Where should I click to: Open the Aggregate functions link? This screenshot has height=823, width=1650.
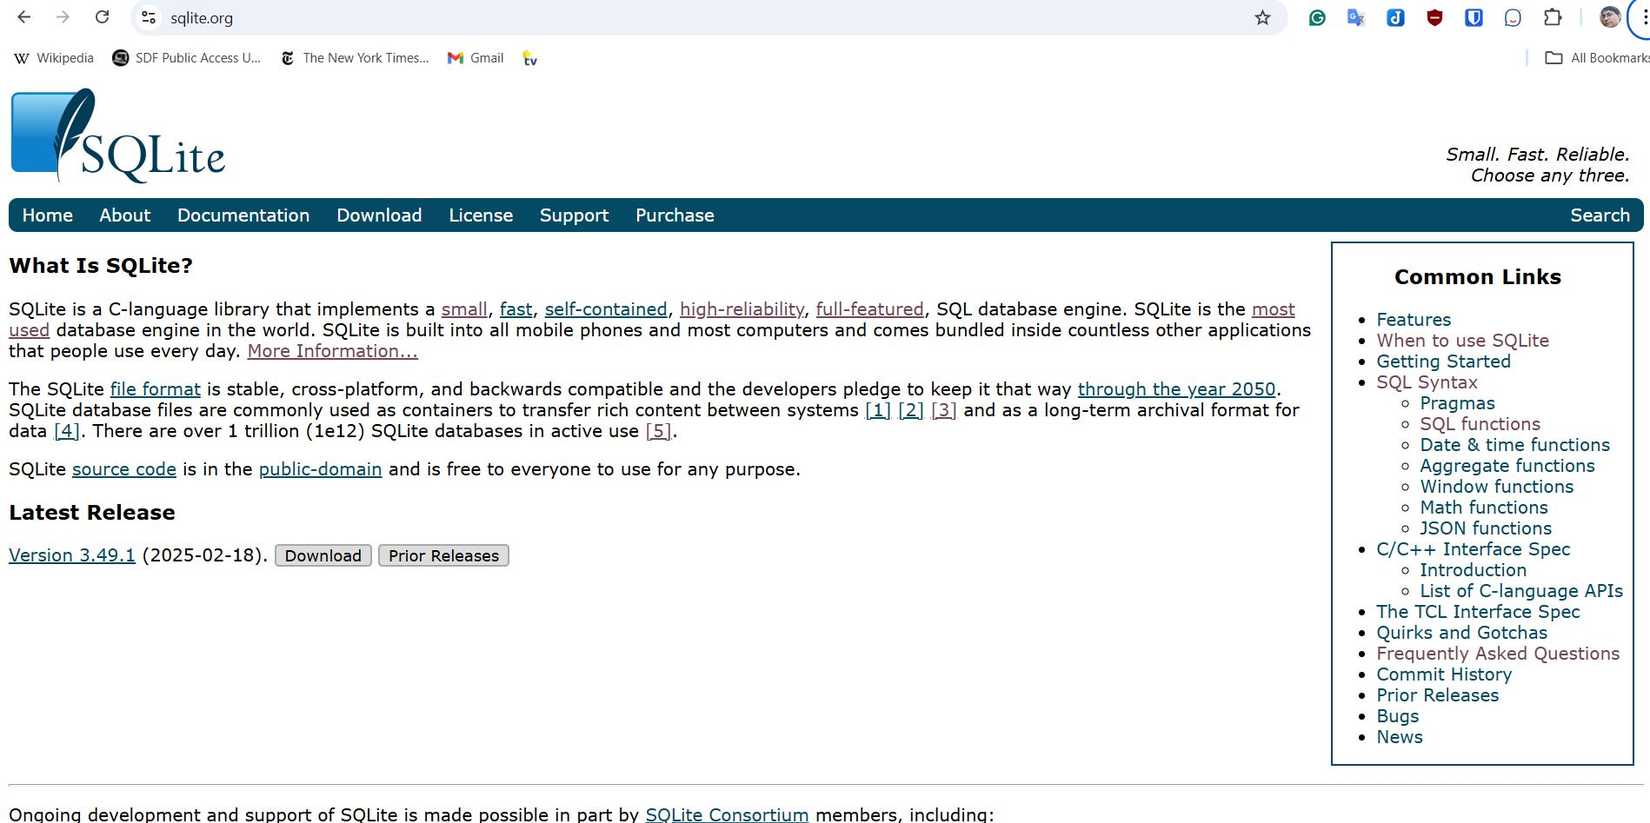pyautogui.click(x=1508, y=466)
